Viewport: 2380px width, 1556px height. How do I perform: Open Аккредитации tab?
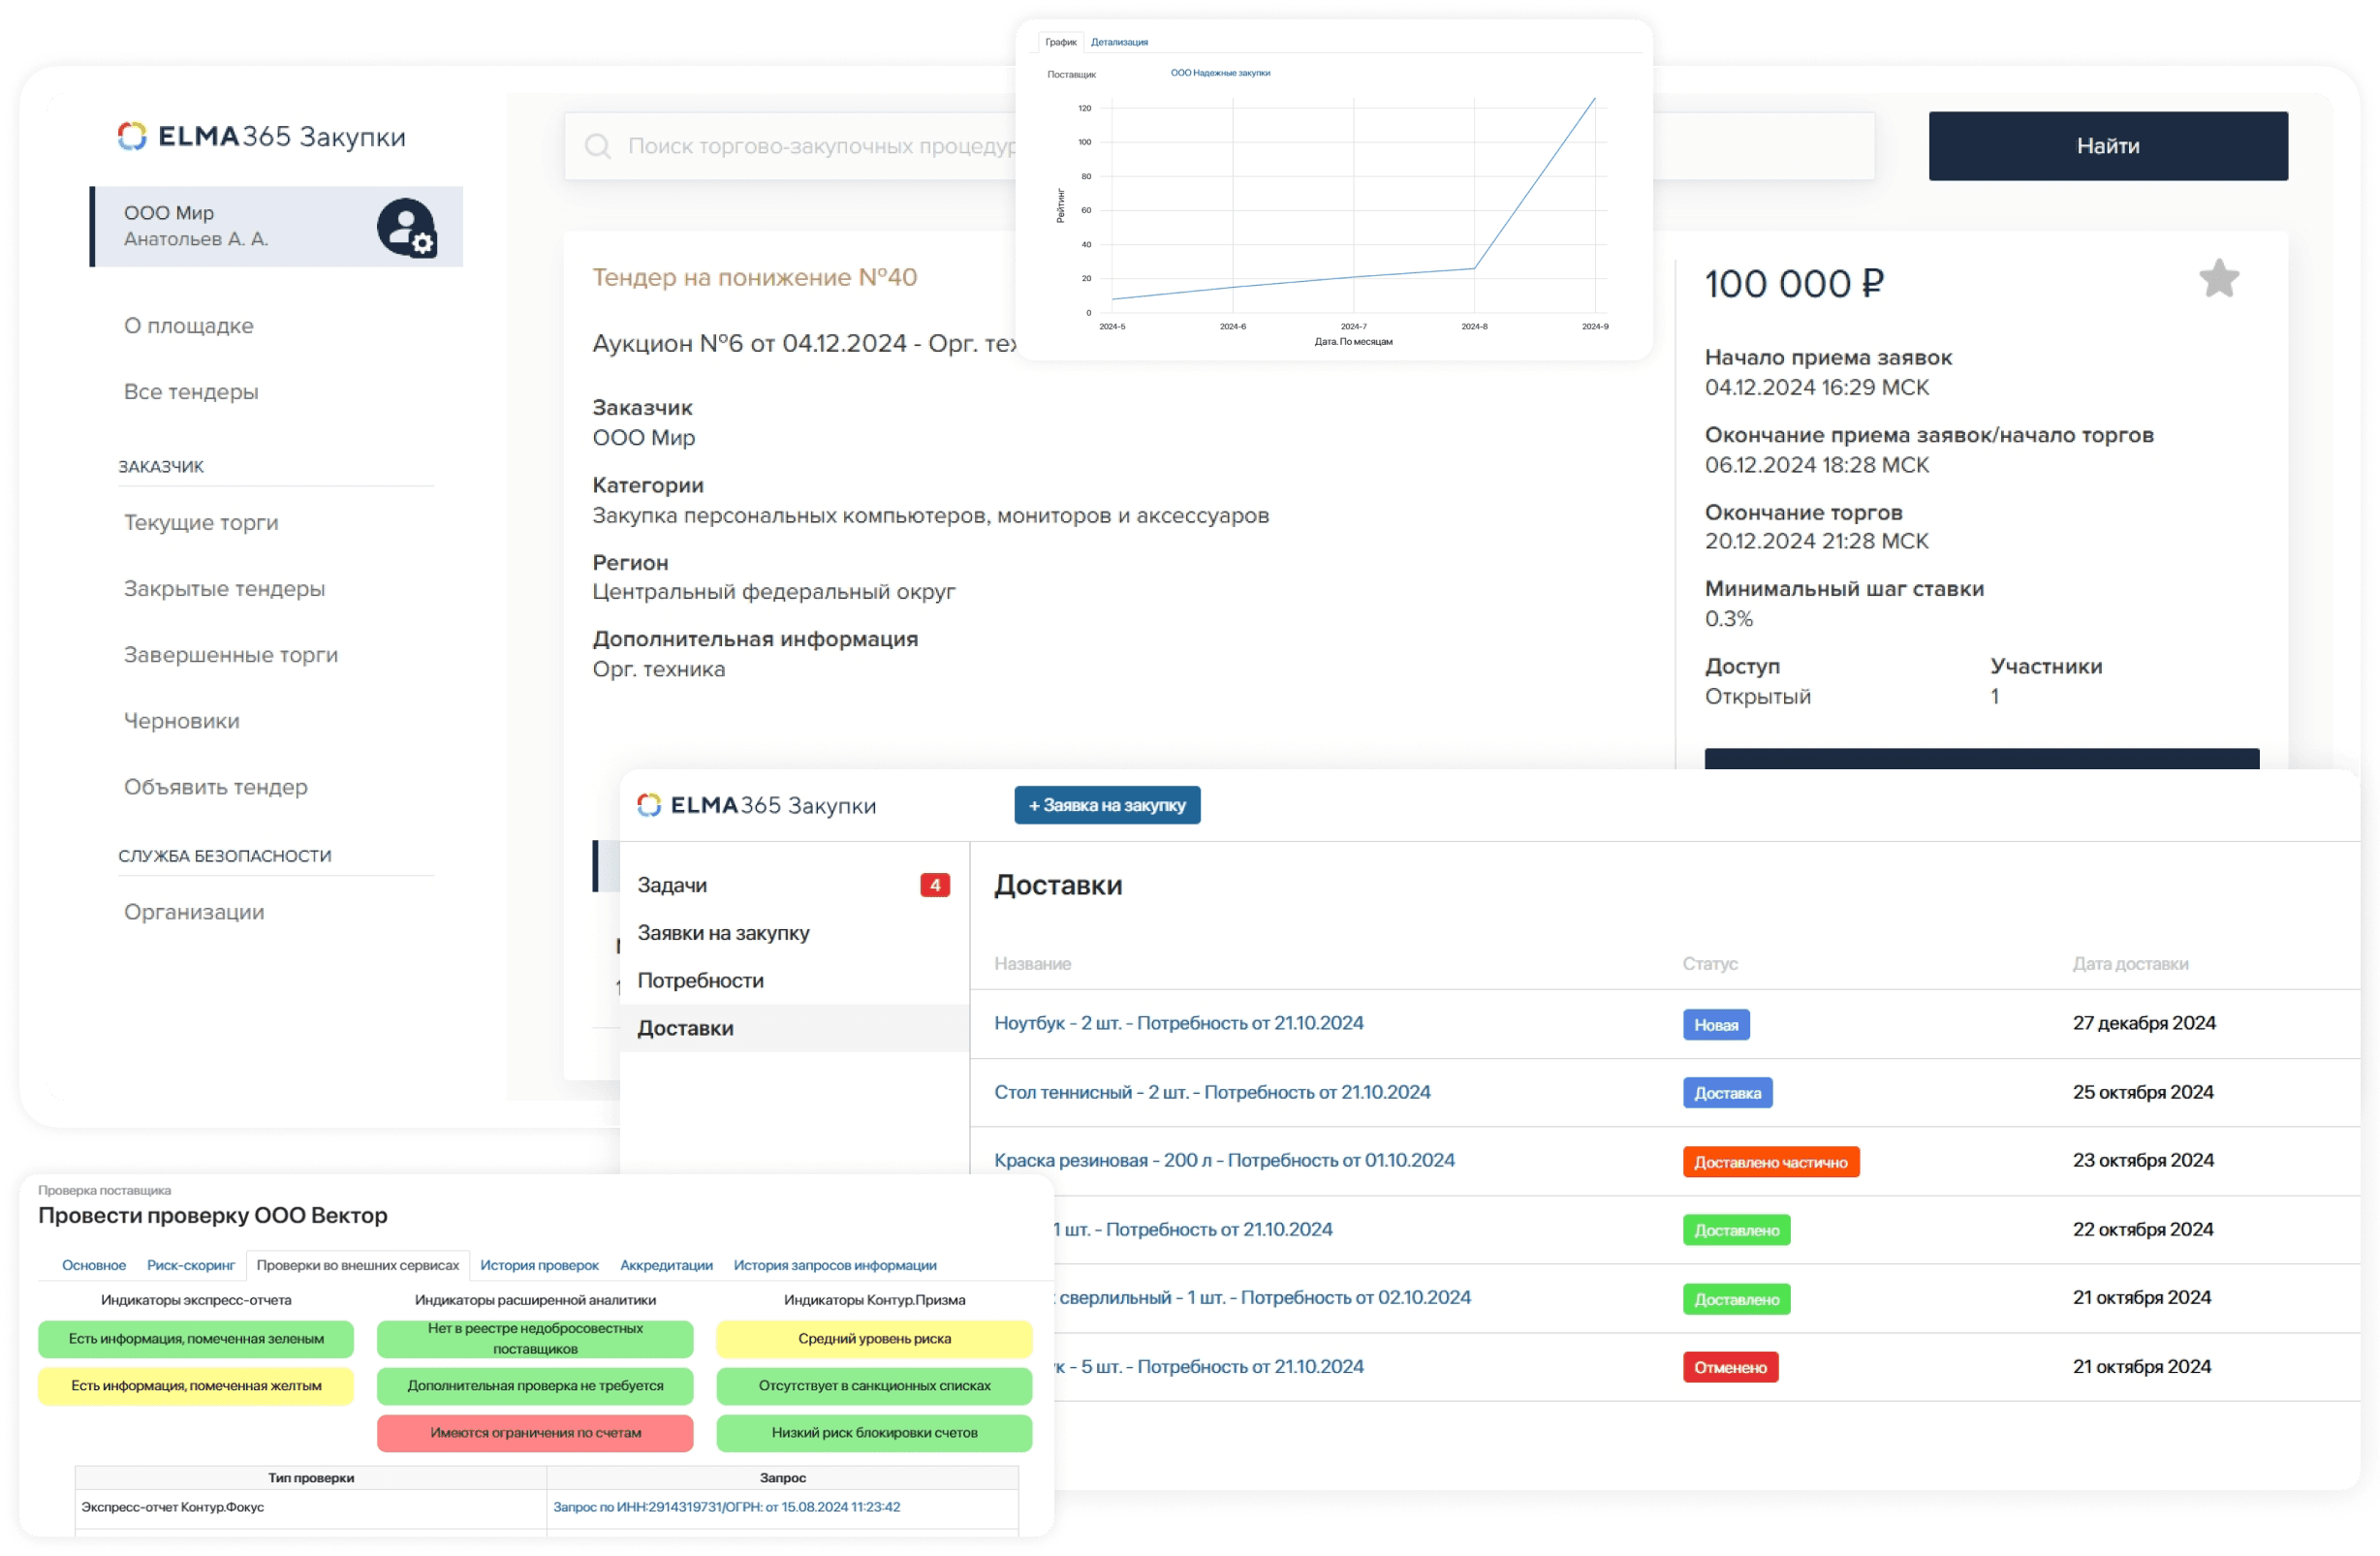[x=666, y=1265]
